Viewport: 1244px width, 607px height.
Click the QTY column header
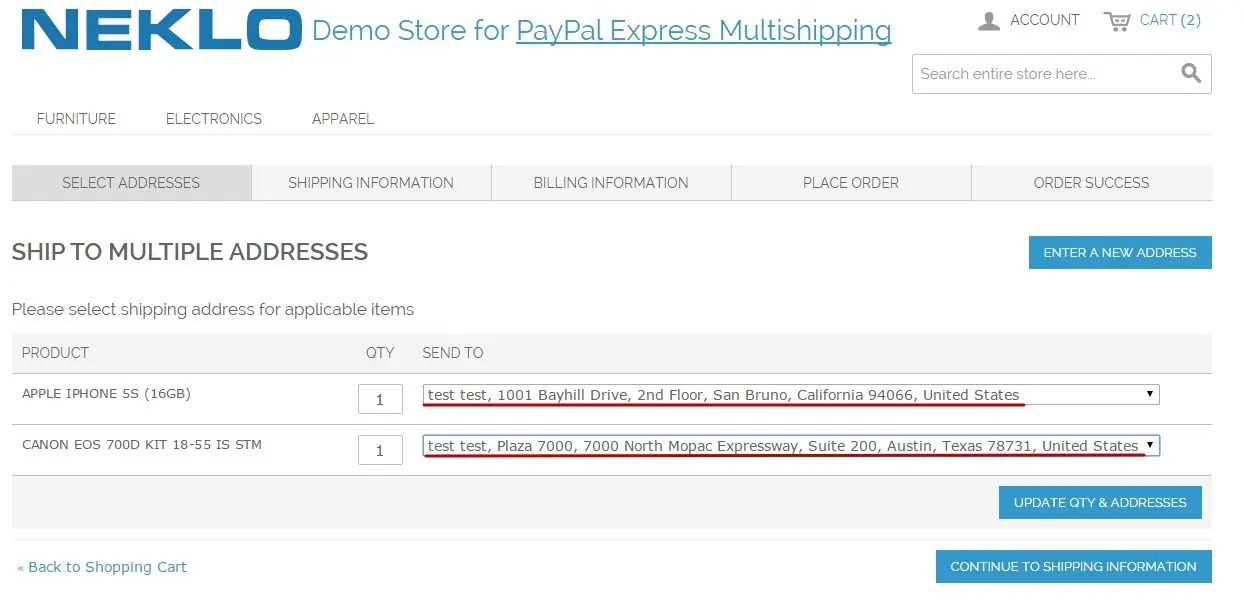380,353
